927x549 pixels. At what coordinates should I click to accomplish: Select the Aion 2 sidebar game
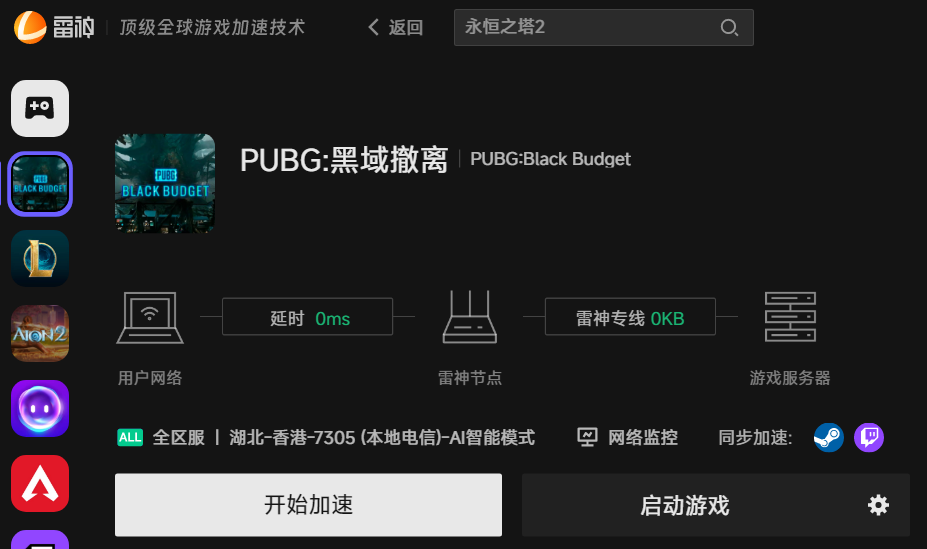[40, 333]
